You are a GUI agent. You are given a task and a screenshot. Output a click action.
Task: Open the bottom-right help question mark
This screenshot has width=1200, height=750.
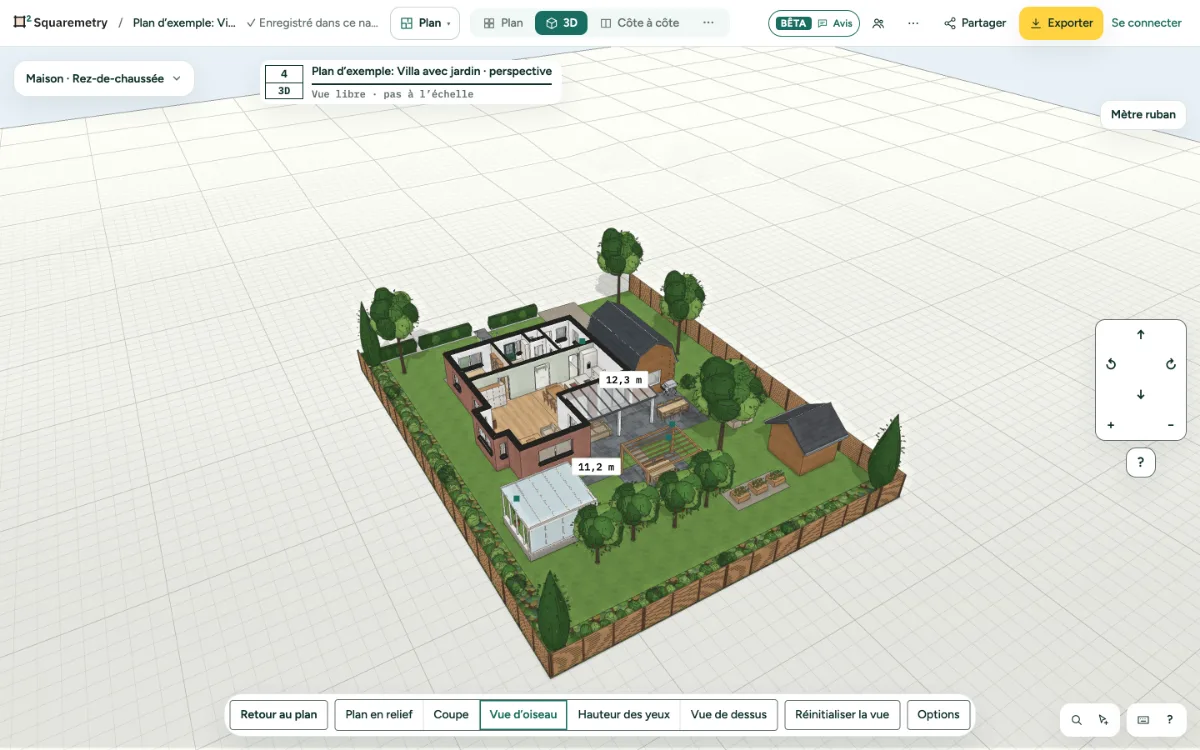1169,720
